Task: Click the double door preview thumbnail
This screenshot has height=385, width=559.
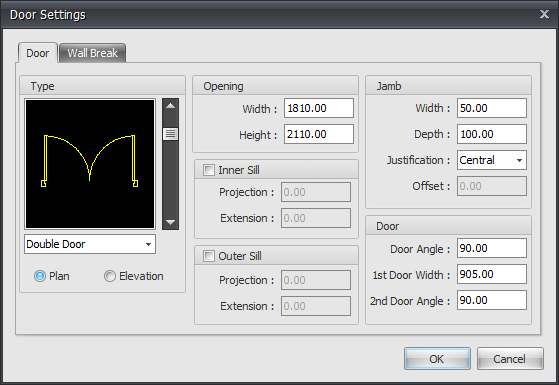Action: point(90,164)
